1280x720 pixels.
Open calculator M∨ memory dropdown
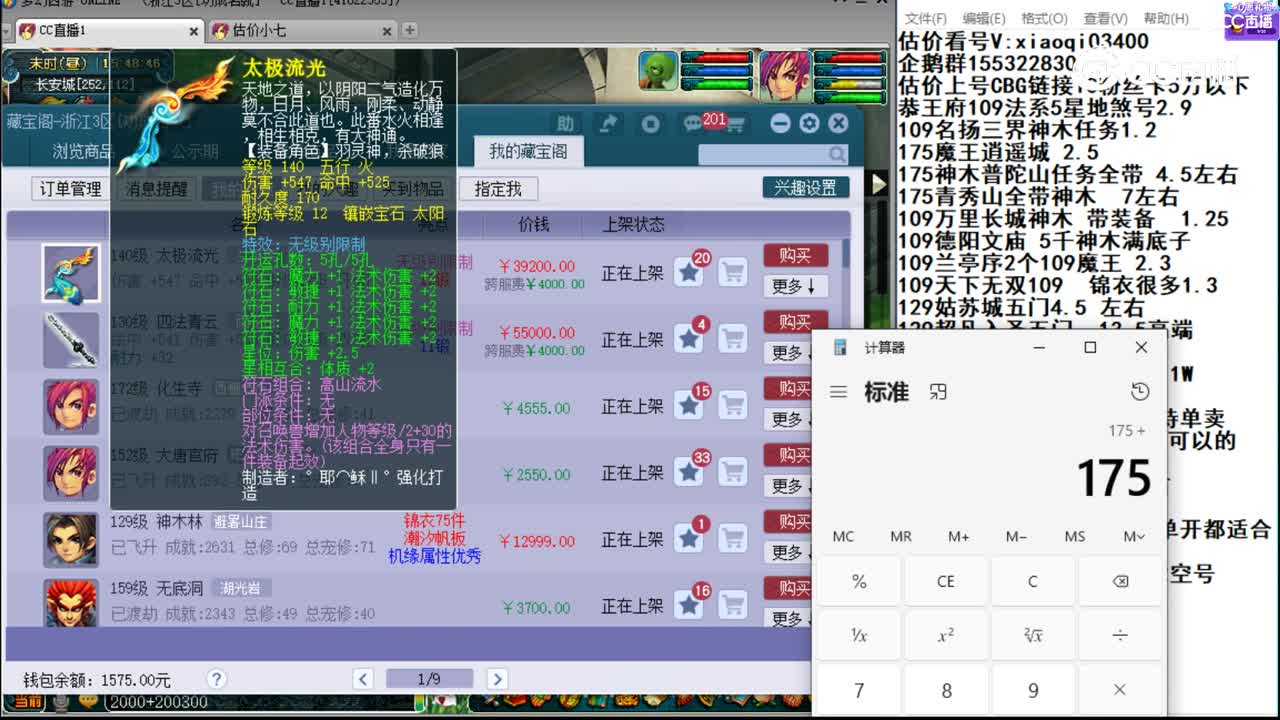(1133, 536)
